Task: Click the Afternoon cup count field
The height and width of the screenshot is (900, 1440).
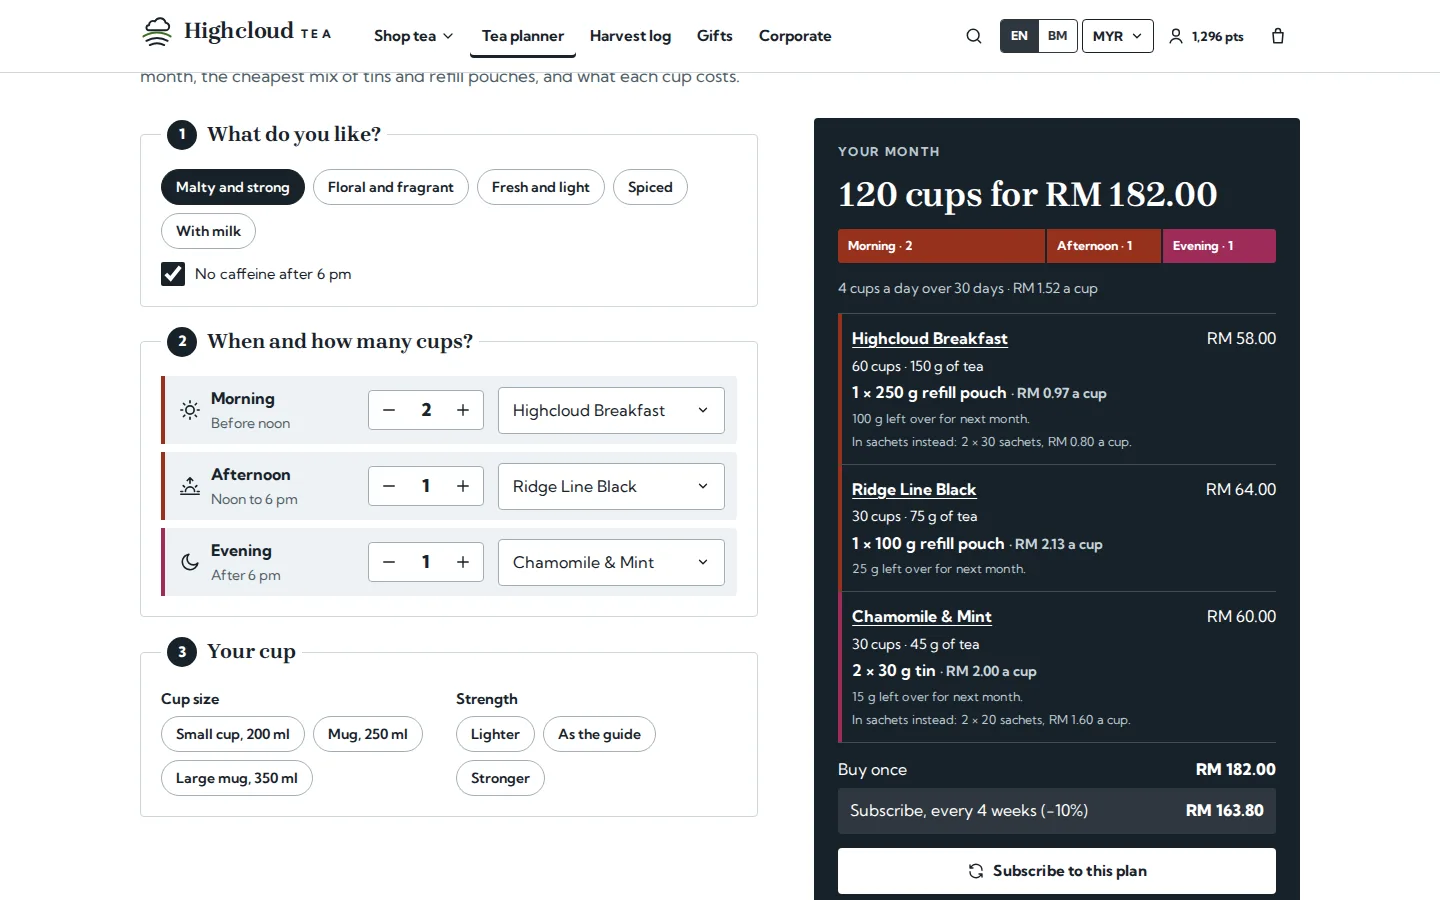Action: (x=426, y=486)
